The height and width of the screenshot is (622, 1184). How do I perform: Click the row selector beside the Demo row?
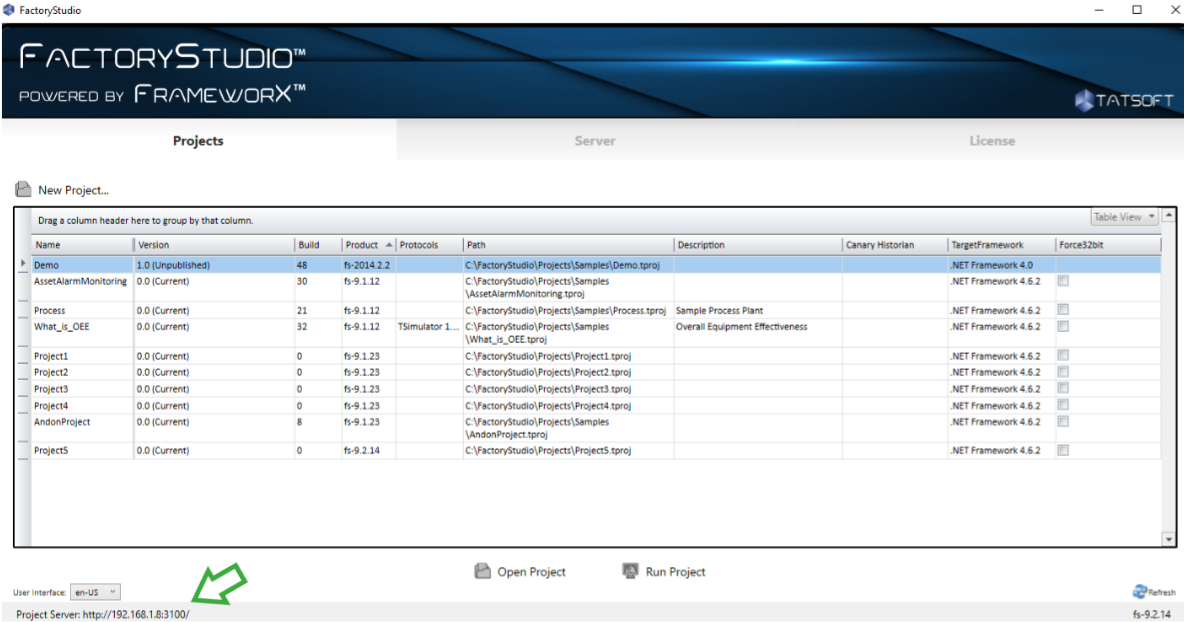(23, 264)
